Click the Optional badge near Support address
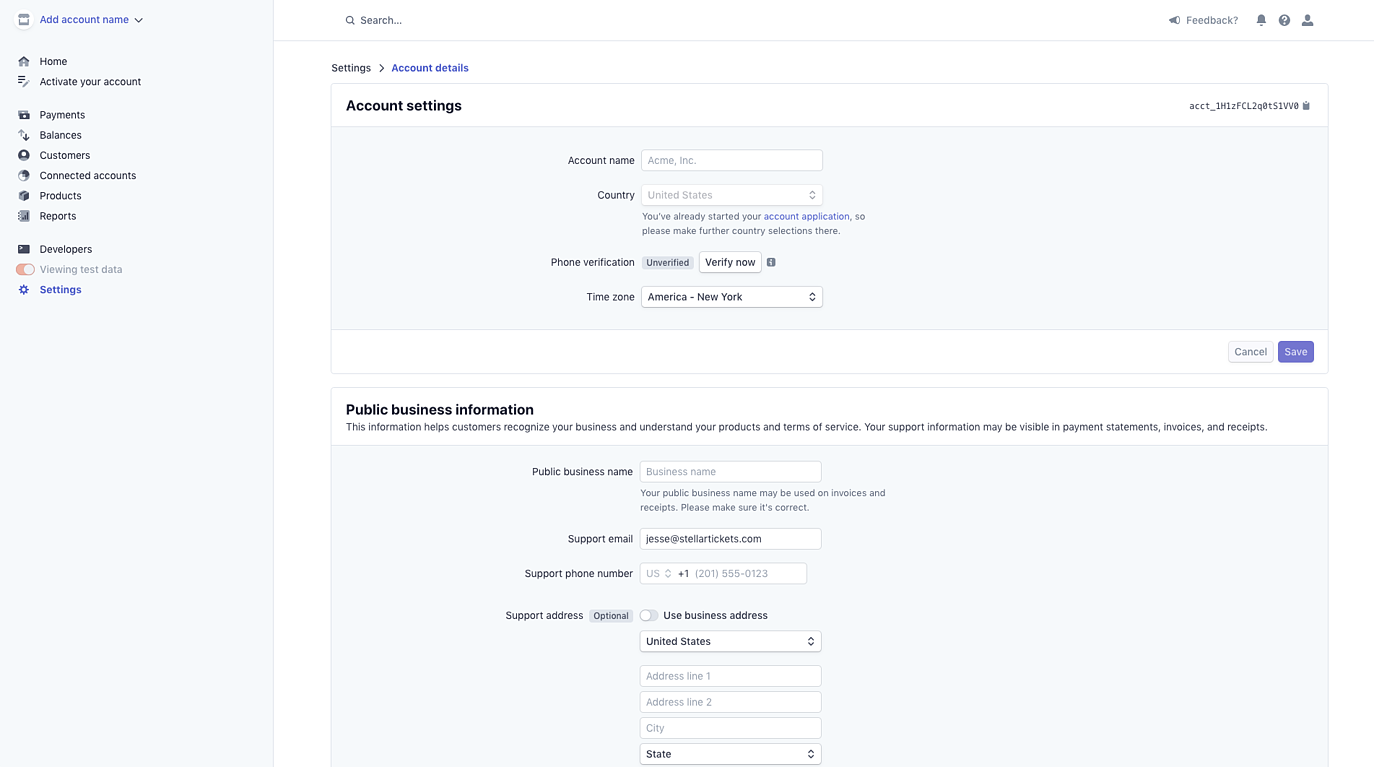Viewport: 1374px width, 767px height. pyautogui.click(x=611, y=616)
